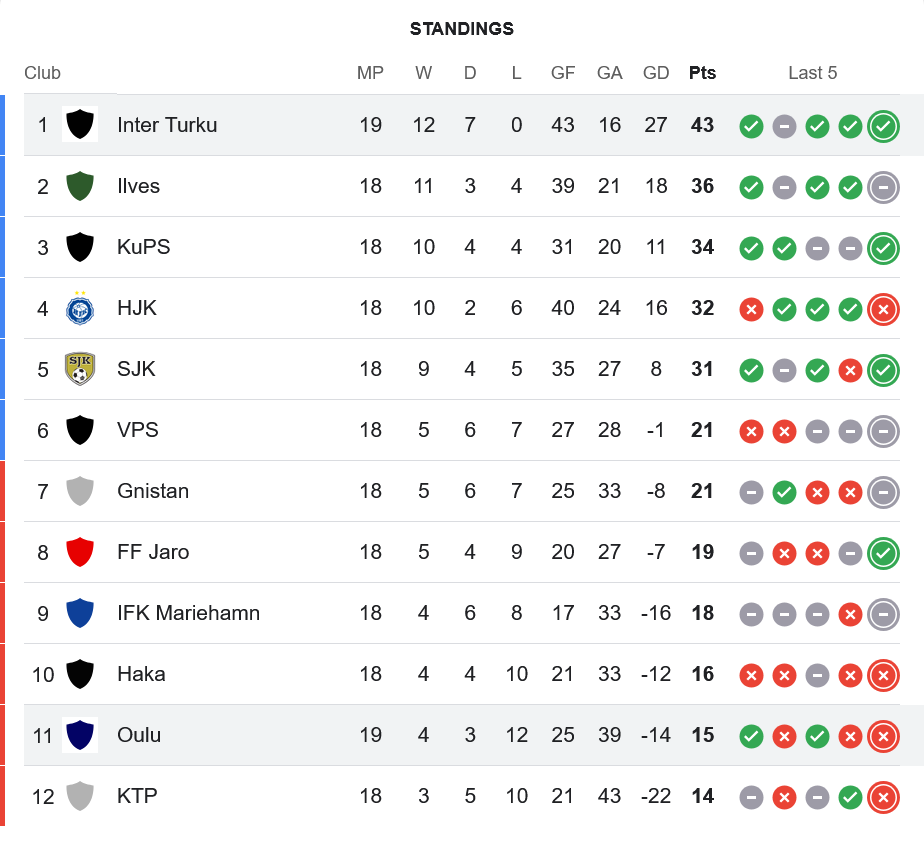Click Oulu navy shield logo
The height and width of the screenshot is (843, 924).
[x=80, y=735]
